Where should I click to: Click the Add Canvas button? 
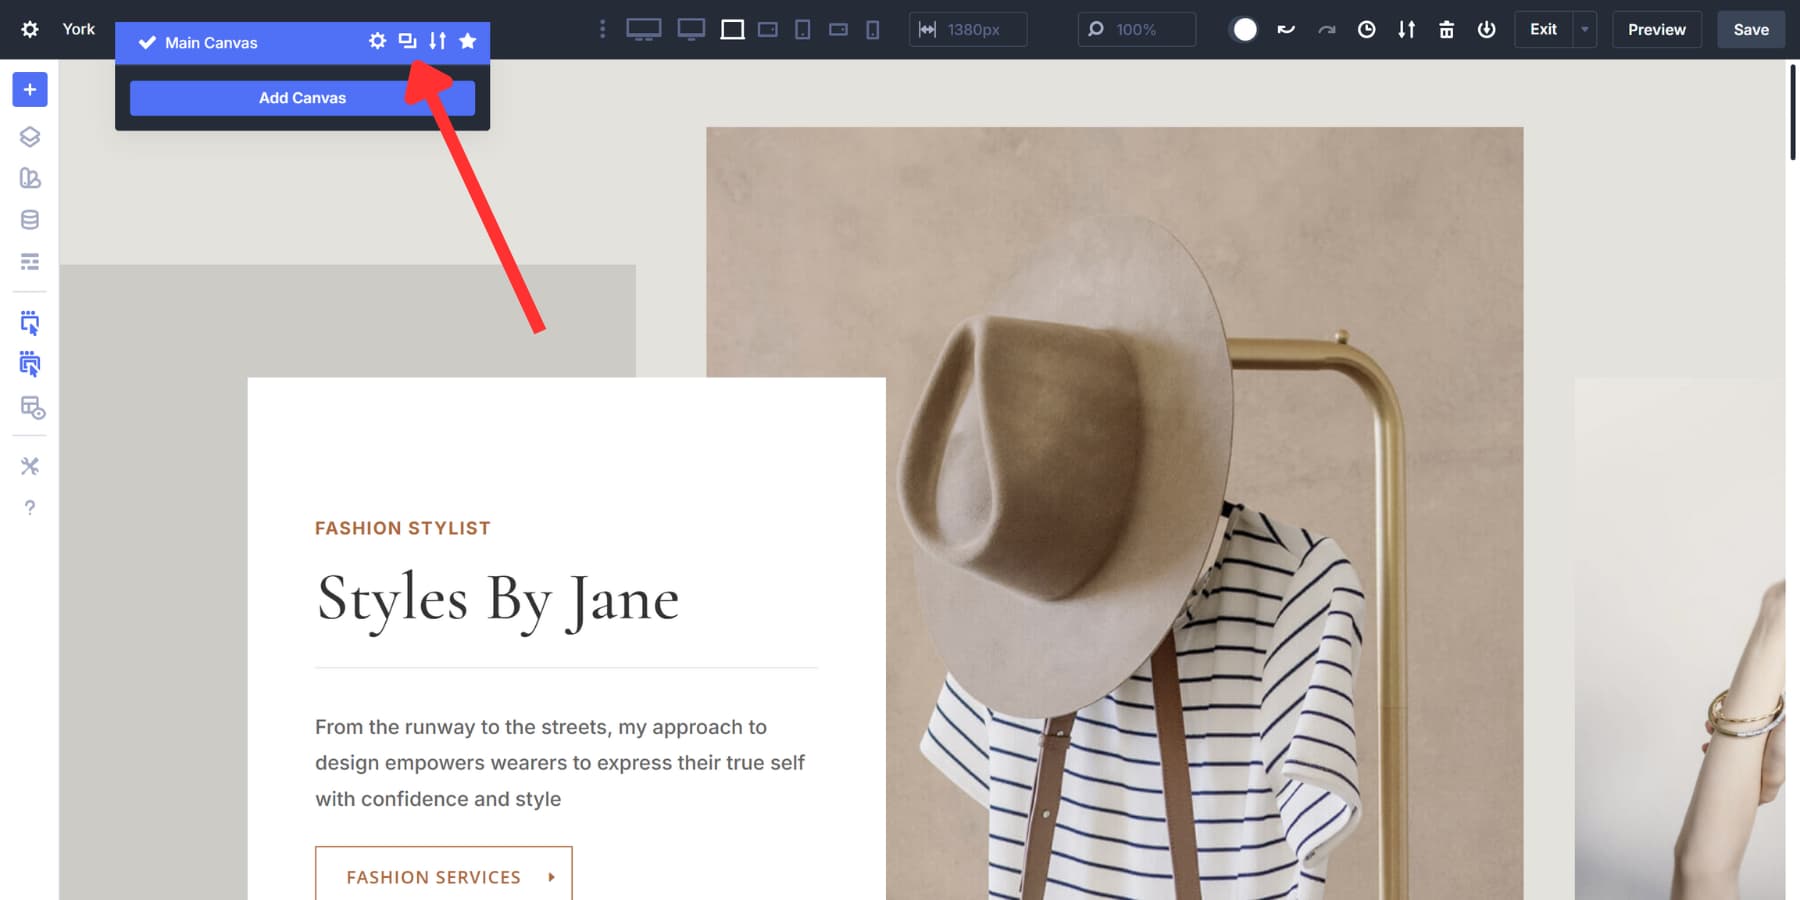301,97
